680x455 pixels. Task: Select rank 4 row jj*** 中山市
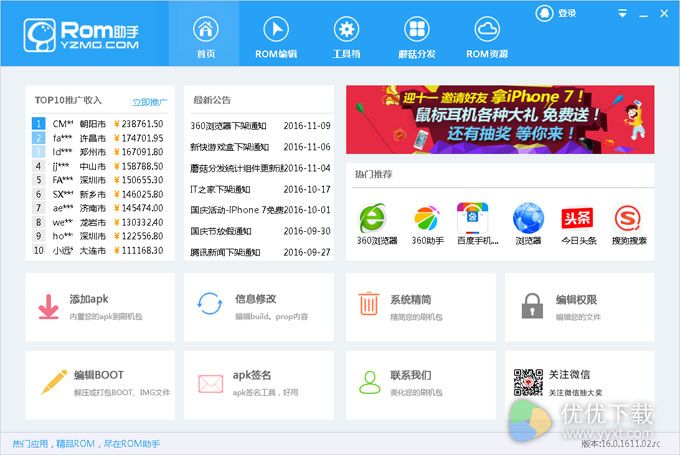[98, 166]
